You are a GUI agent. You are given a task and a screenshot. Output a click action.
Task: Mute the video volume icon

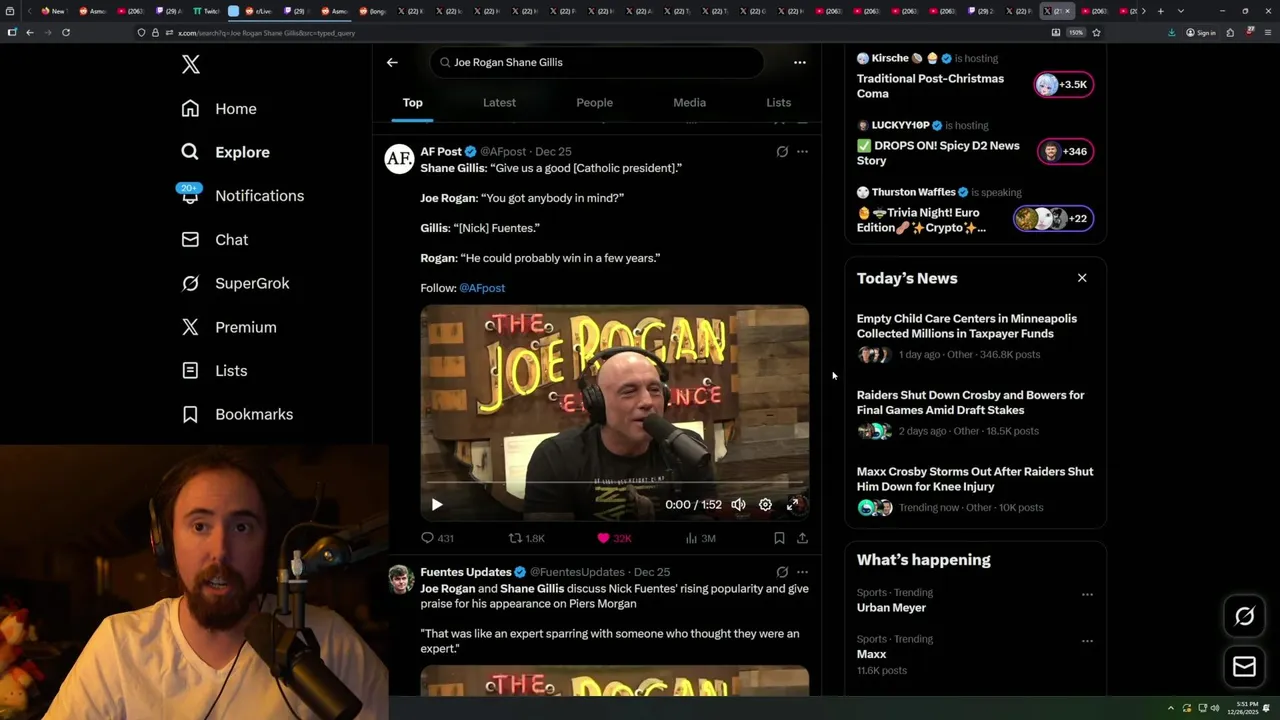coord(738,505)
